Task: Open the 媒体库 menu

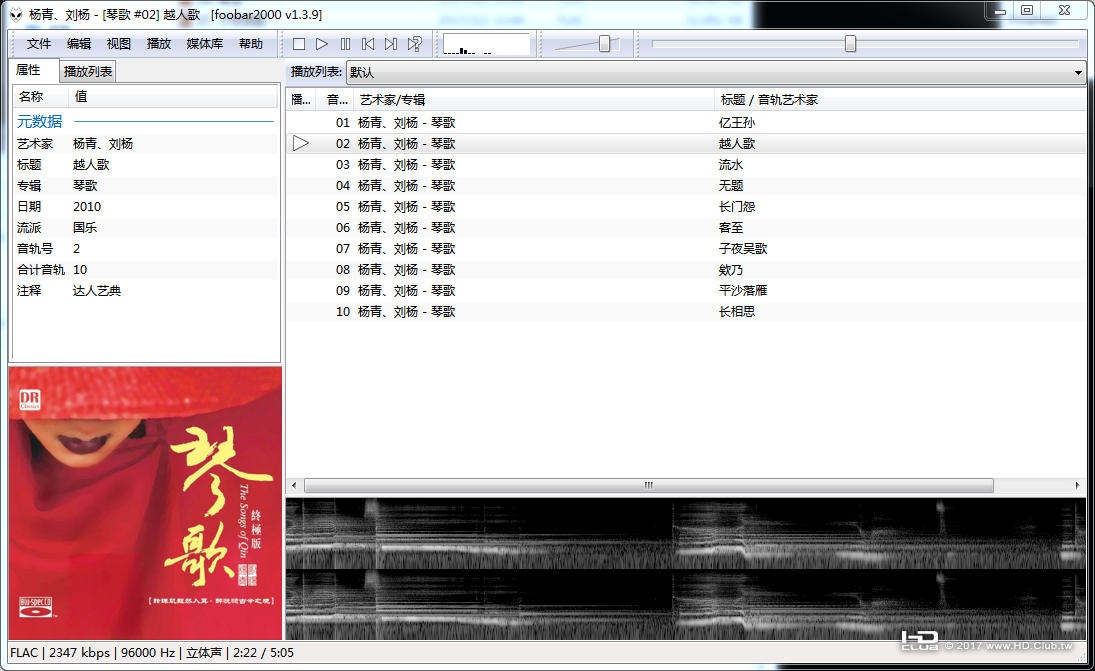Action: coord(205,44)
